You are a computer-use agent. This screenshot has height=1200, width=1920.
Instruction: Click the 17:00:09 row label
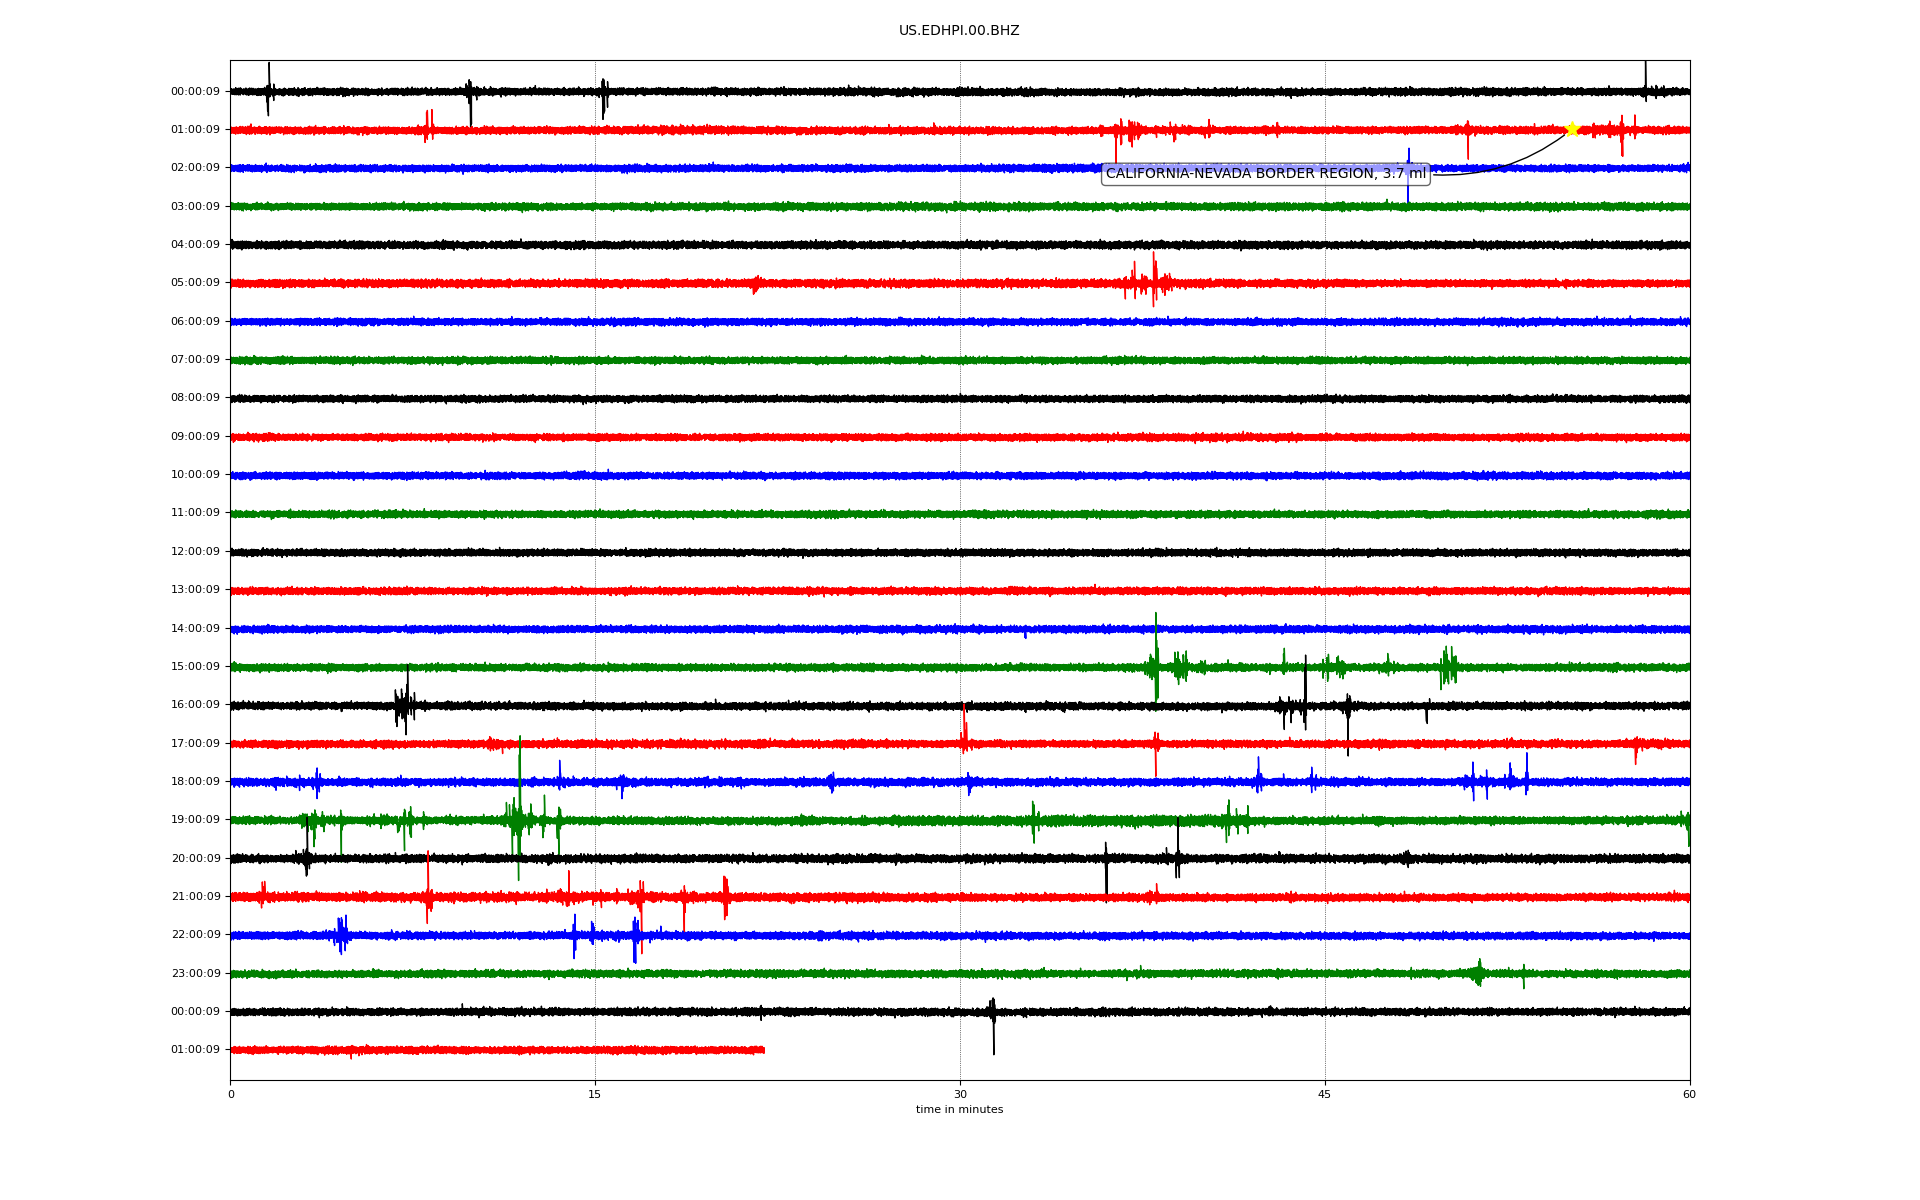coord(195,744)
